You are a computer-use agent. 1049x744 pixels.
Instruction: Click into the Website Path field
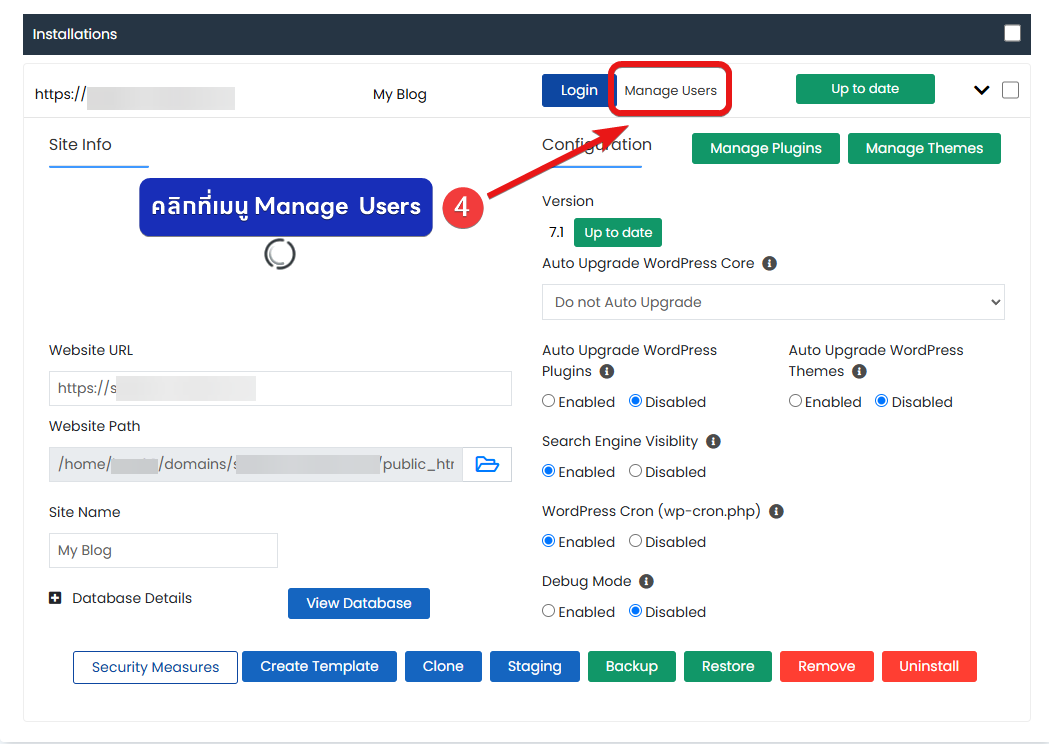(256, 464)
